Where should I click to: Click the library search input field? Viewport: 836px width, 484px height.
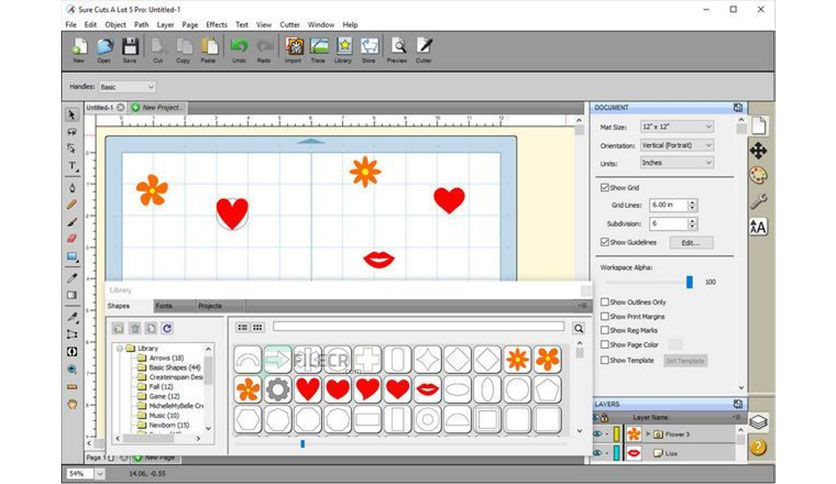419,326
